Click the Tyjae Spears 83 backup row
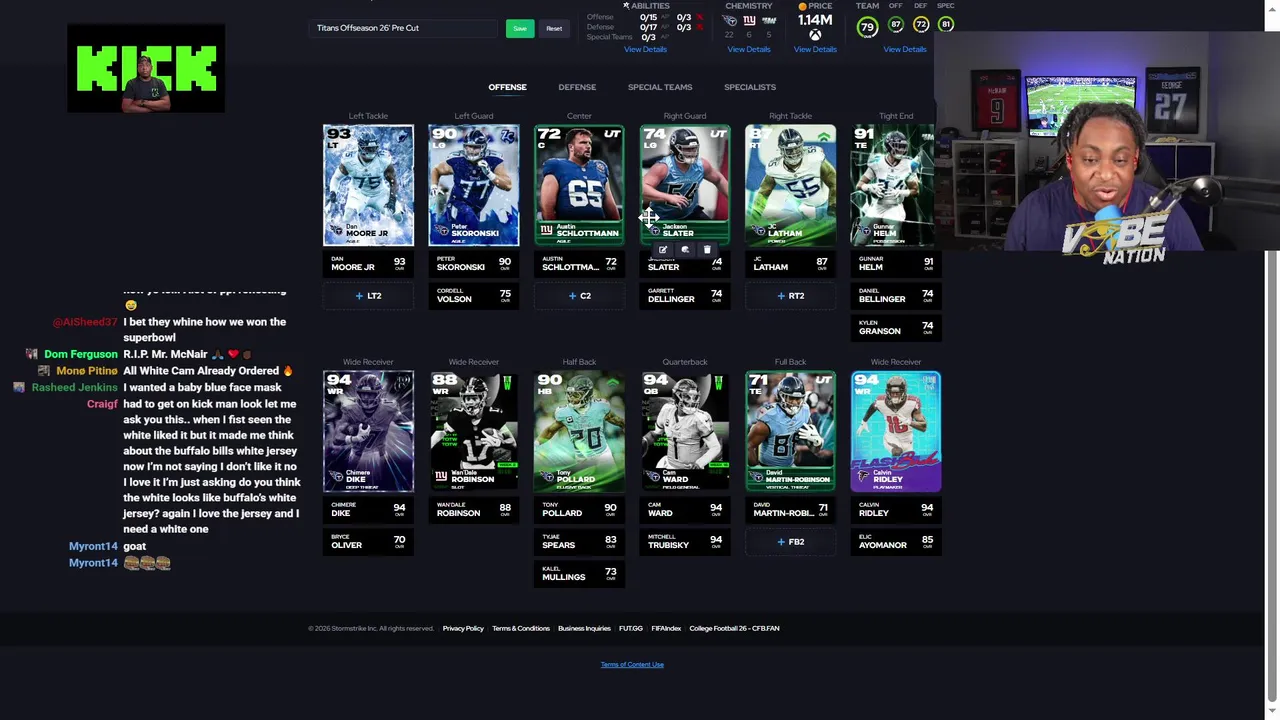 pos(579,541)
